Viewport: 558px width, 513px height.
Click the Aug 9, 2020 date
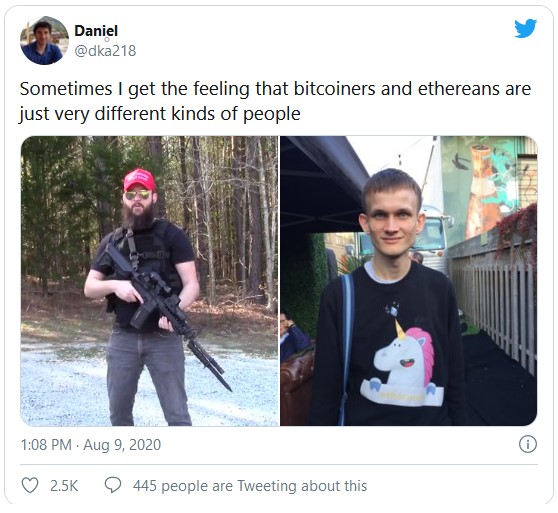click(122, 445)
